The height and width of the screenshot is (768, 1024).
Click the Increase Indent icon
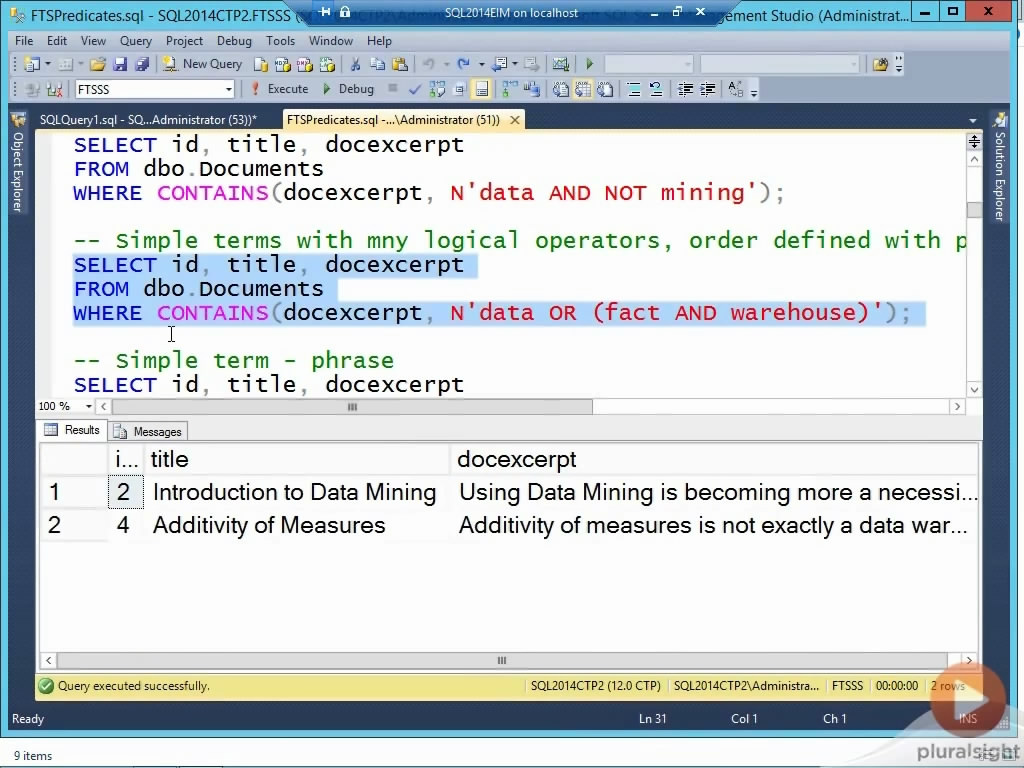pyautogui.click(x=707, y=89)
